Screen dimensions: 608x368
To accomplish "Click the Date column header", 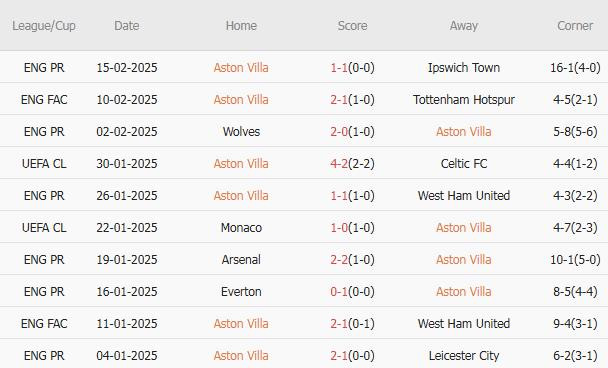I will point(127,26).
